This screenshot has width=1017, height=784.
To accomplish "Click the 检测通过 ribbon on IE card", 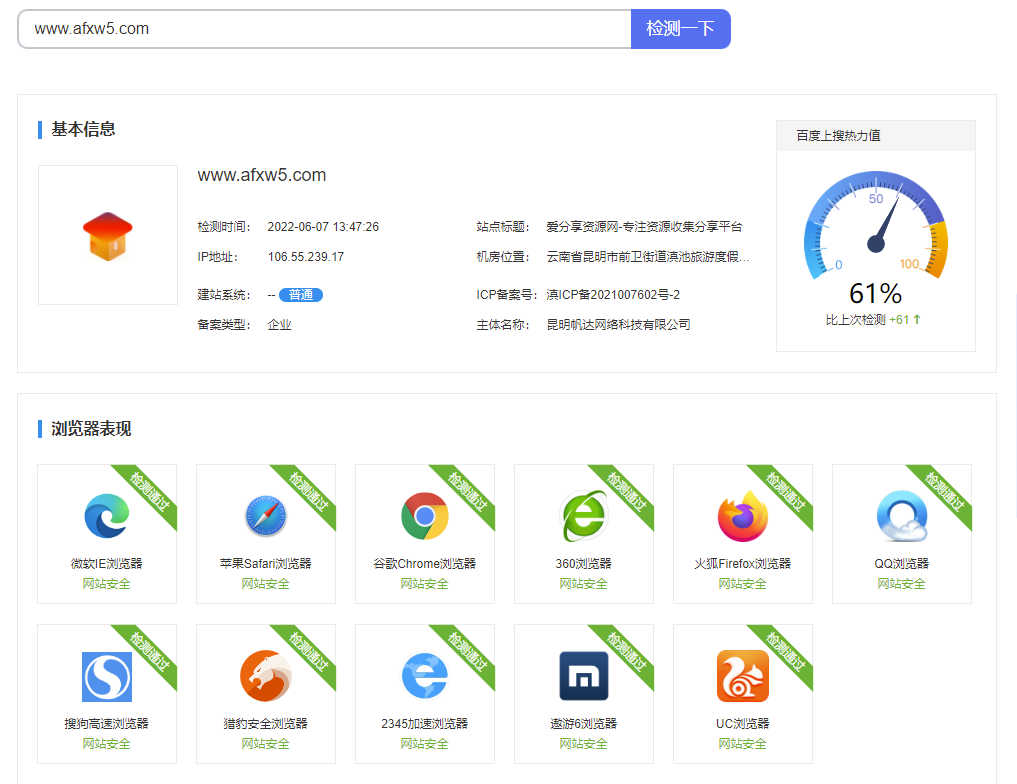I will coord(150,492).
